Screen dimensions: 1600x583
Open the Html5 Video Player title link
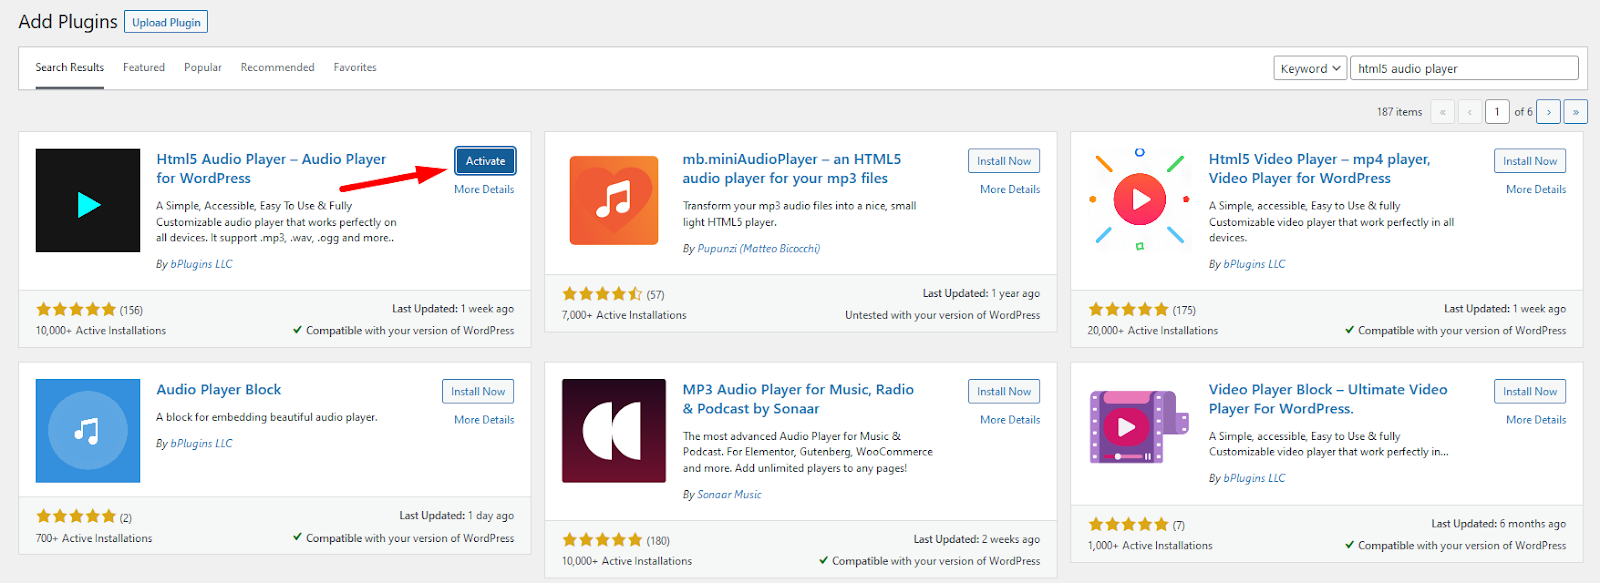tap(1319, 168)
